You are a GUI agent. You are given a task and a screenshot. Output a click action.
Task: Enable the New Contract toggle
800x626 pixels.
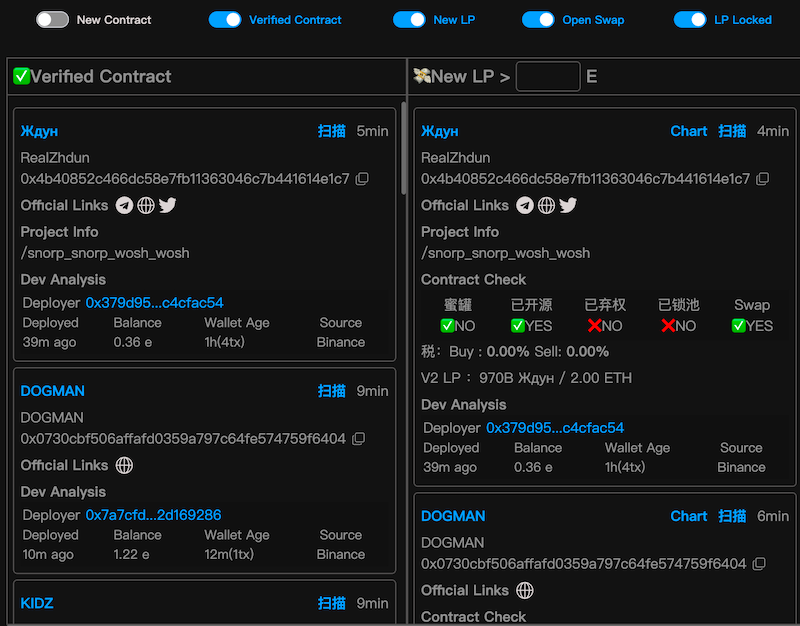(x=52, y=20)
